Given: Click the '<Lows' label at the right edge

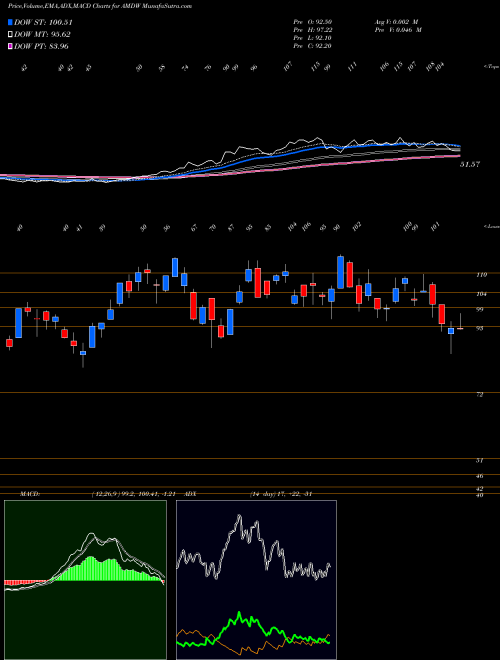Looking at the screenshot, I should pyautogui.click(x=492, y=226).
